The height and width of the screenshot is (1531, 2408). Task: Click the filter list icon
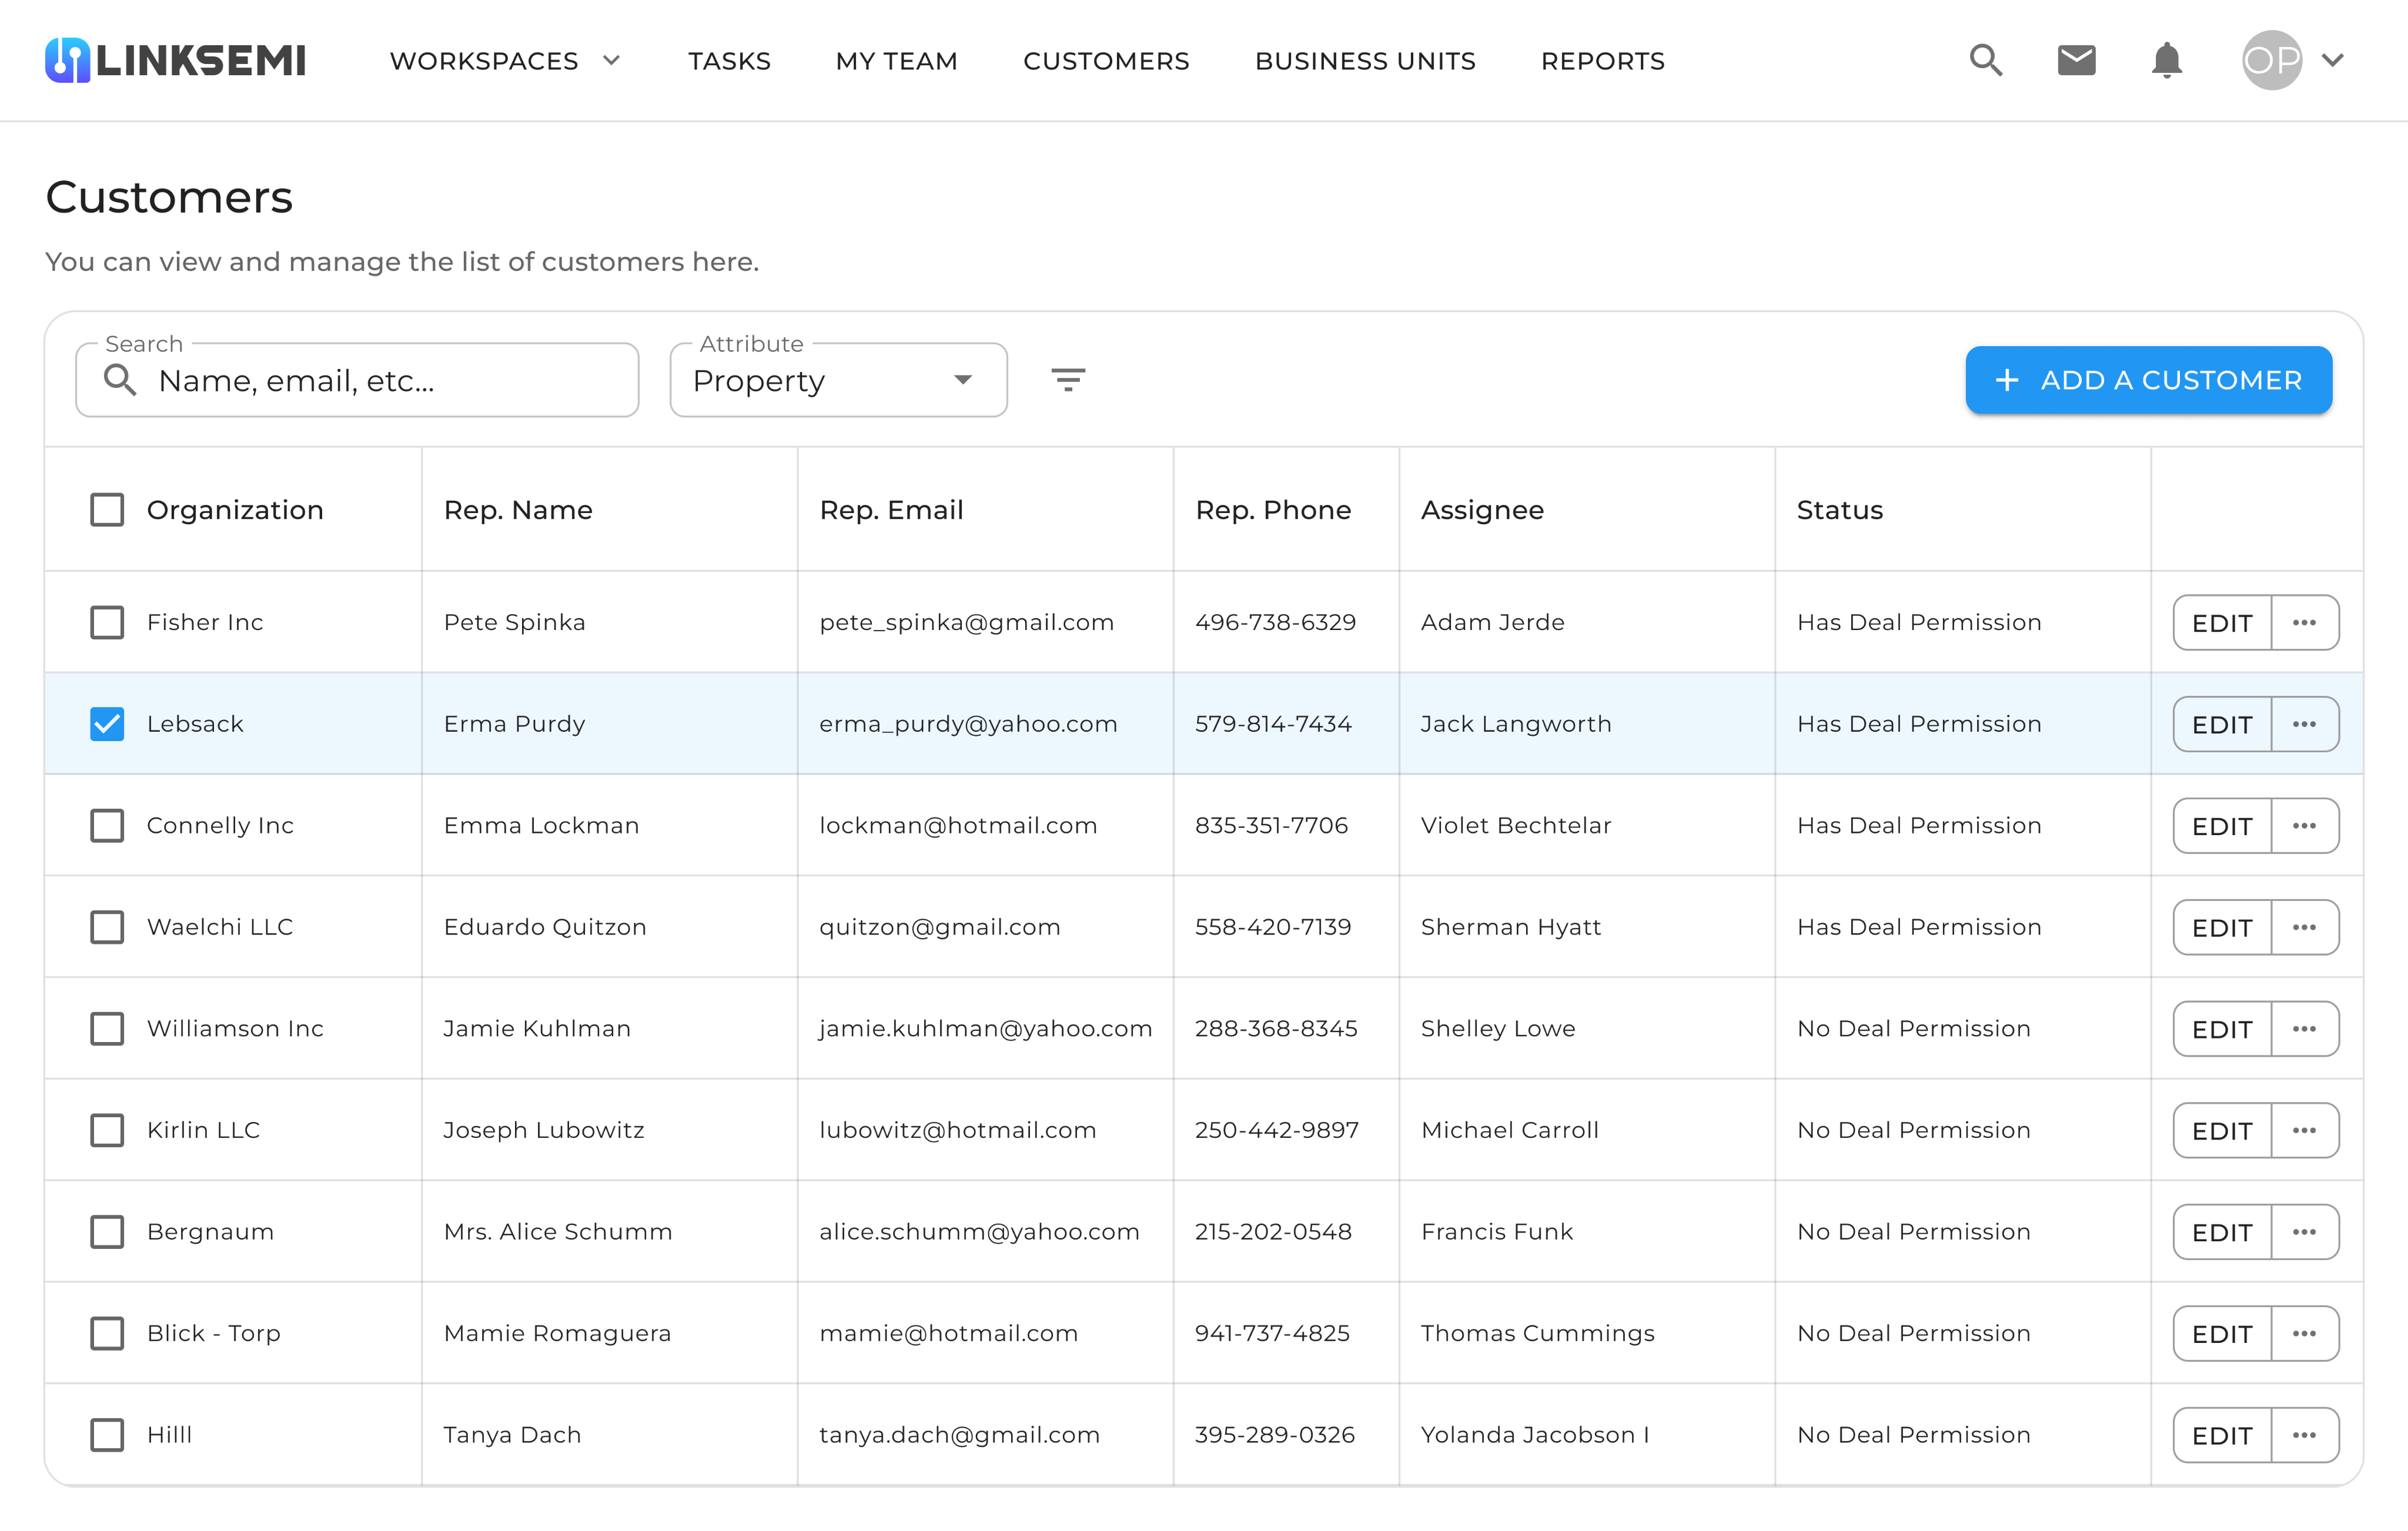(1068, 380)
